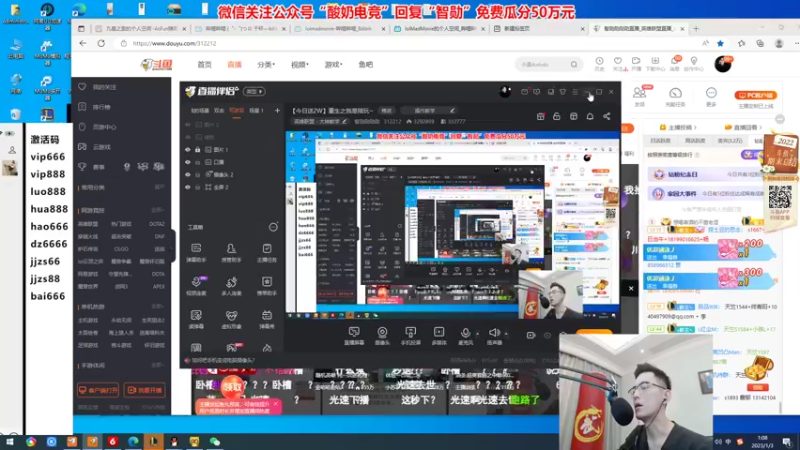
Task: Open 弹幕助手 tool in 直播伴侣 toolbox
Action: pyautogui.click(x=196, y=253)
